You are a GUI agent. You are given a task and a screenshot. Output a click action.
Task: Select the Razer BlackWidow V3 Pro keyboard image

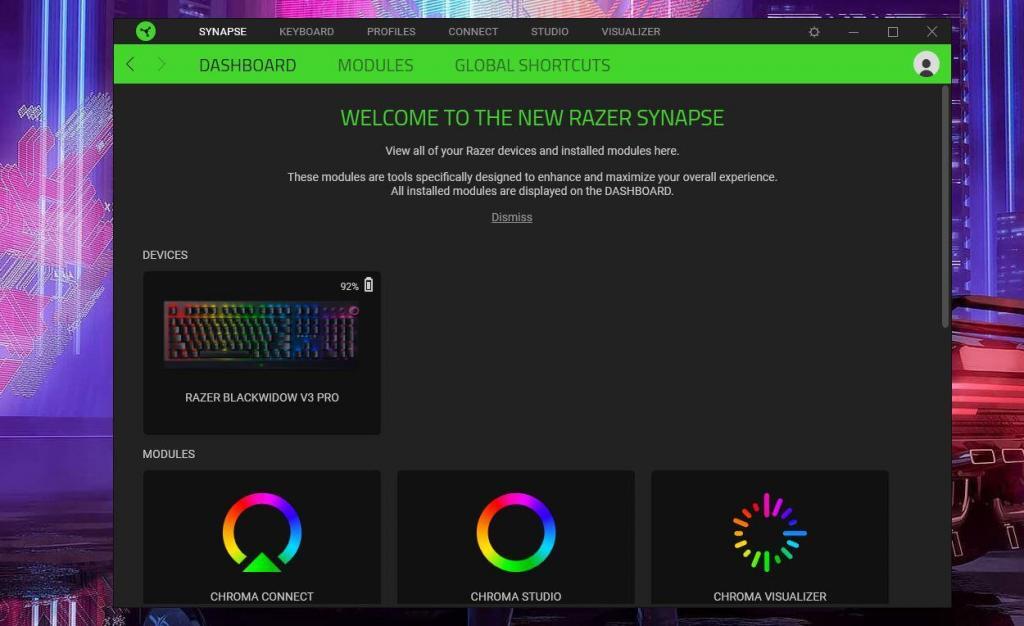point(262,335)
